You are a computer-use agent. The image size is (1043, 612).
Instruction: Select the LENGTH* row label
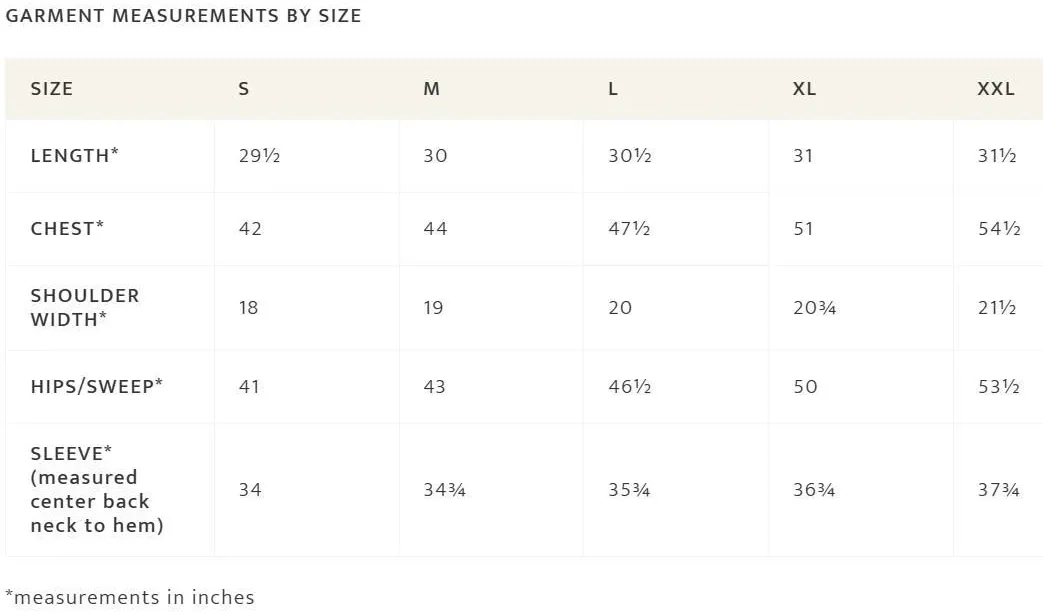coord(74,155)
